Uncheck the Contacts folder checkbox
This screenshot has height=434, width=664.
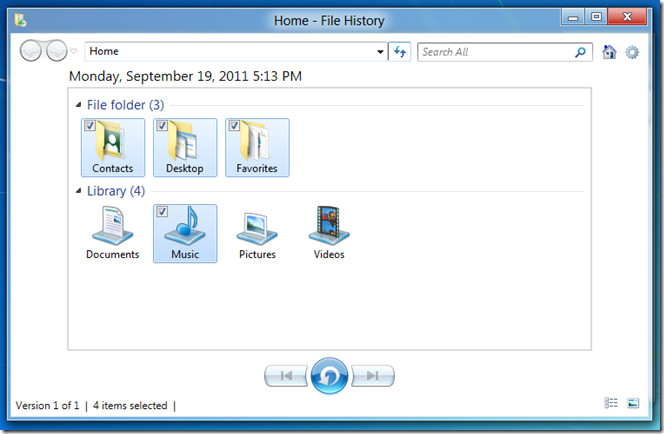[x=90, y=125]
